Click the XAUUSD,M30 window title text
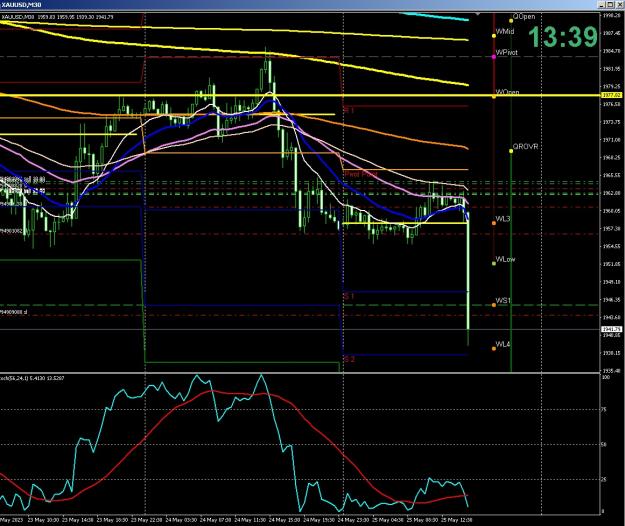625x526 pixels. point(21,5)
